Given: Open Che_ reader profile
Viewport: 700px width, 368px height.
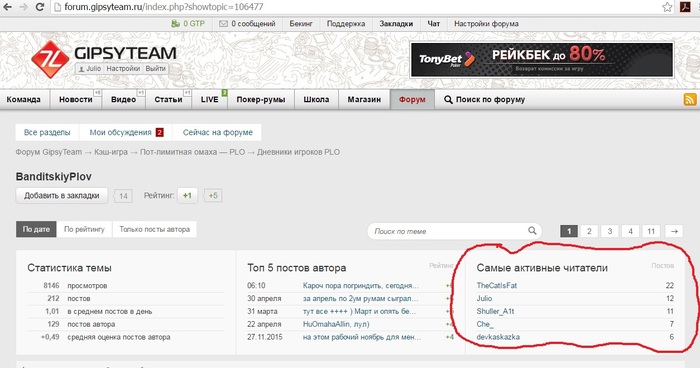Looking at the screenshot, I should point(484,324).
